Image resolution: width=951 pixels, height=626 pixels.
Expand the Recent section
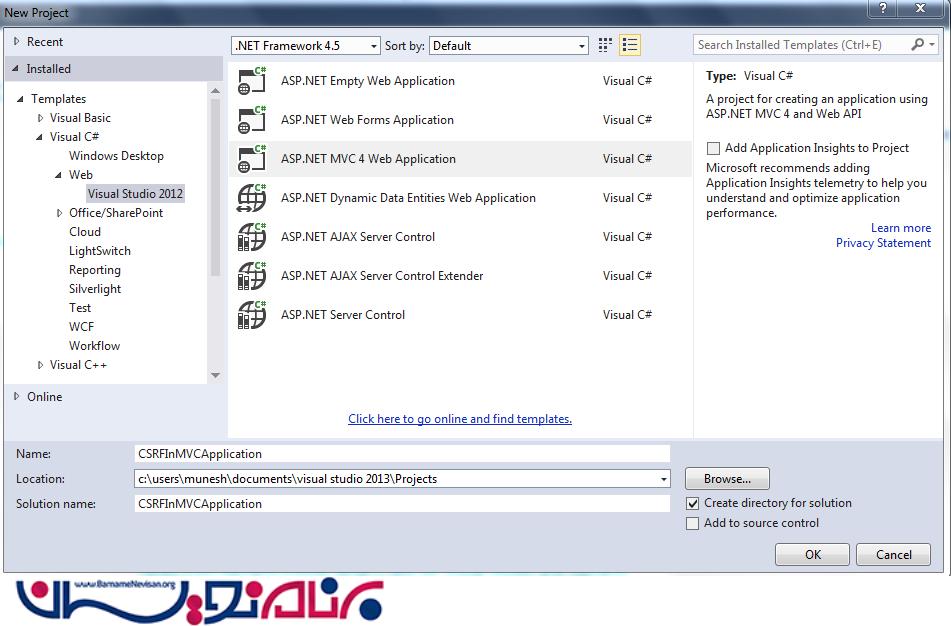pyautogui.click(x=16, y=41)
